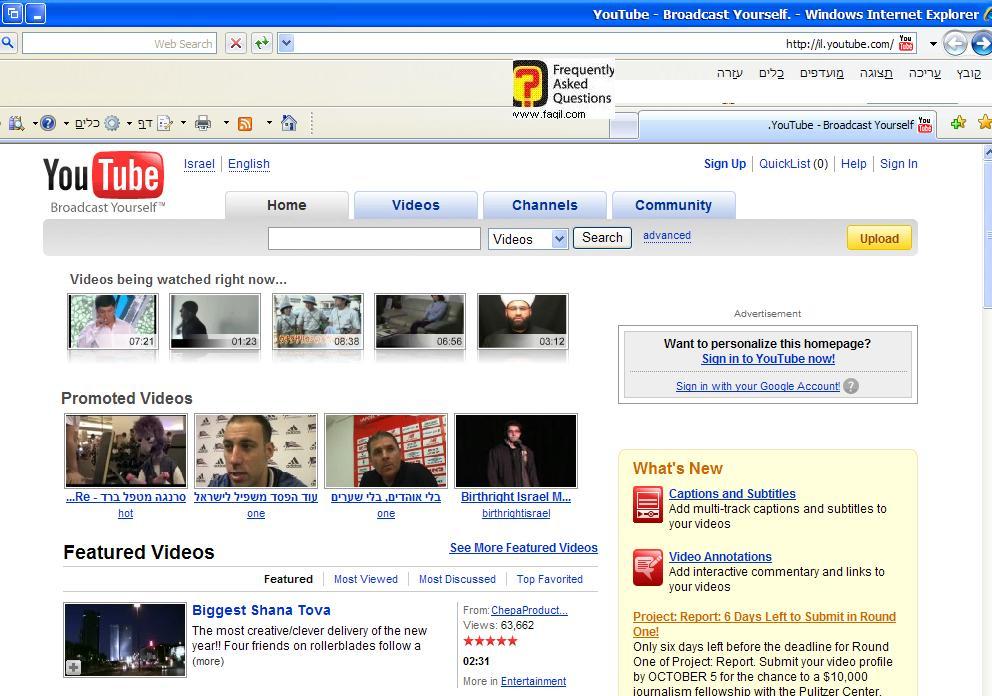
Task: Click the red X stop button
Action: pos(235,43)
